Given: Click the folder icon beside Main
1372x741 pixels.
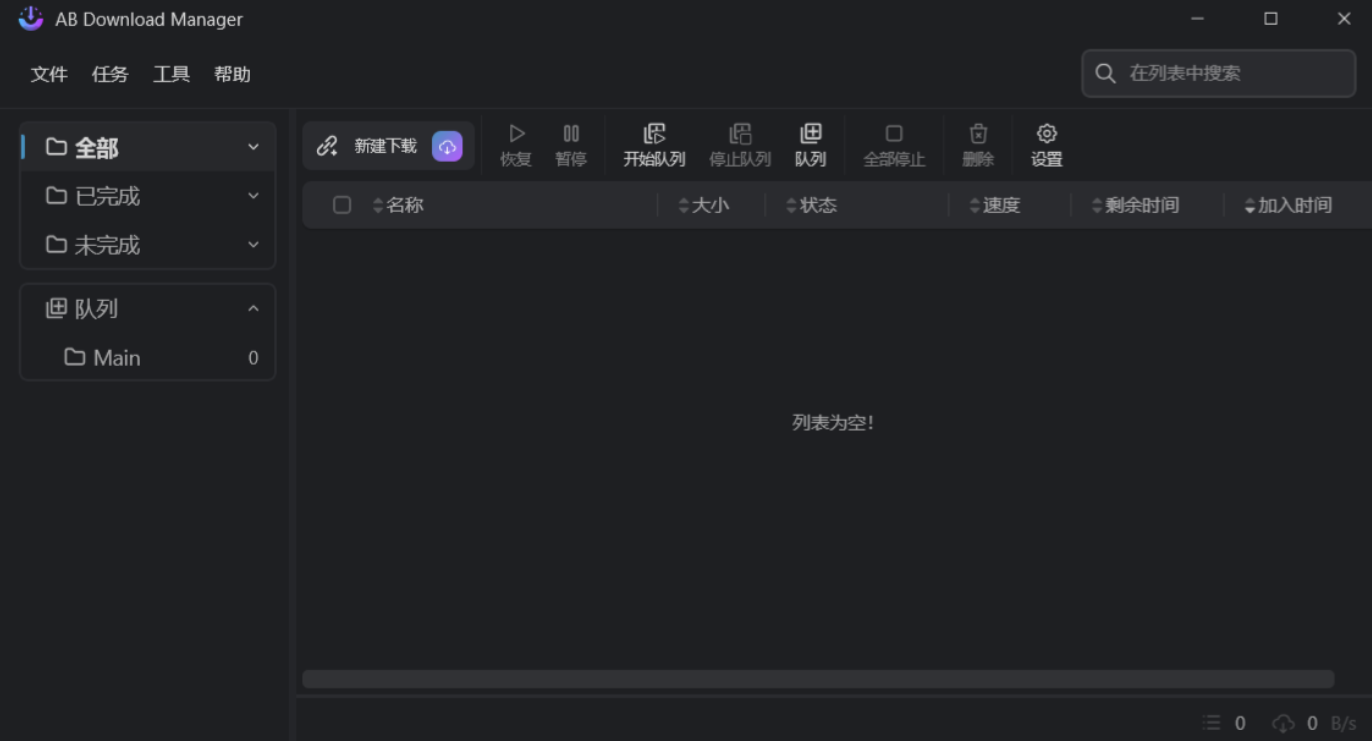Looking at the screenshot, I should (x=74, y=356).
